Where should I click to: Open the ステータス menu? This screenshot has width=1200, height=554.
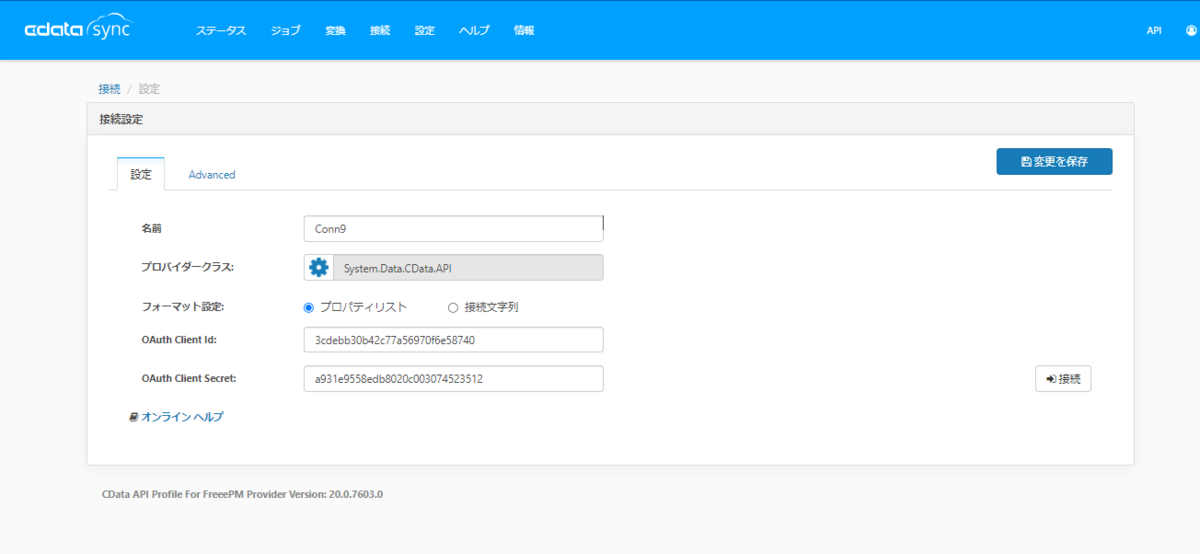click(221, 31)
